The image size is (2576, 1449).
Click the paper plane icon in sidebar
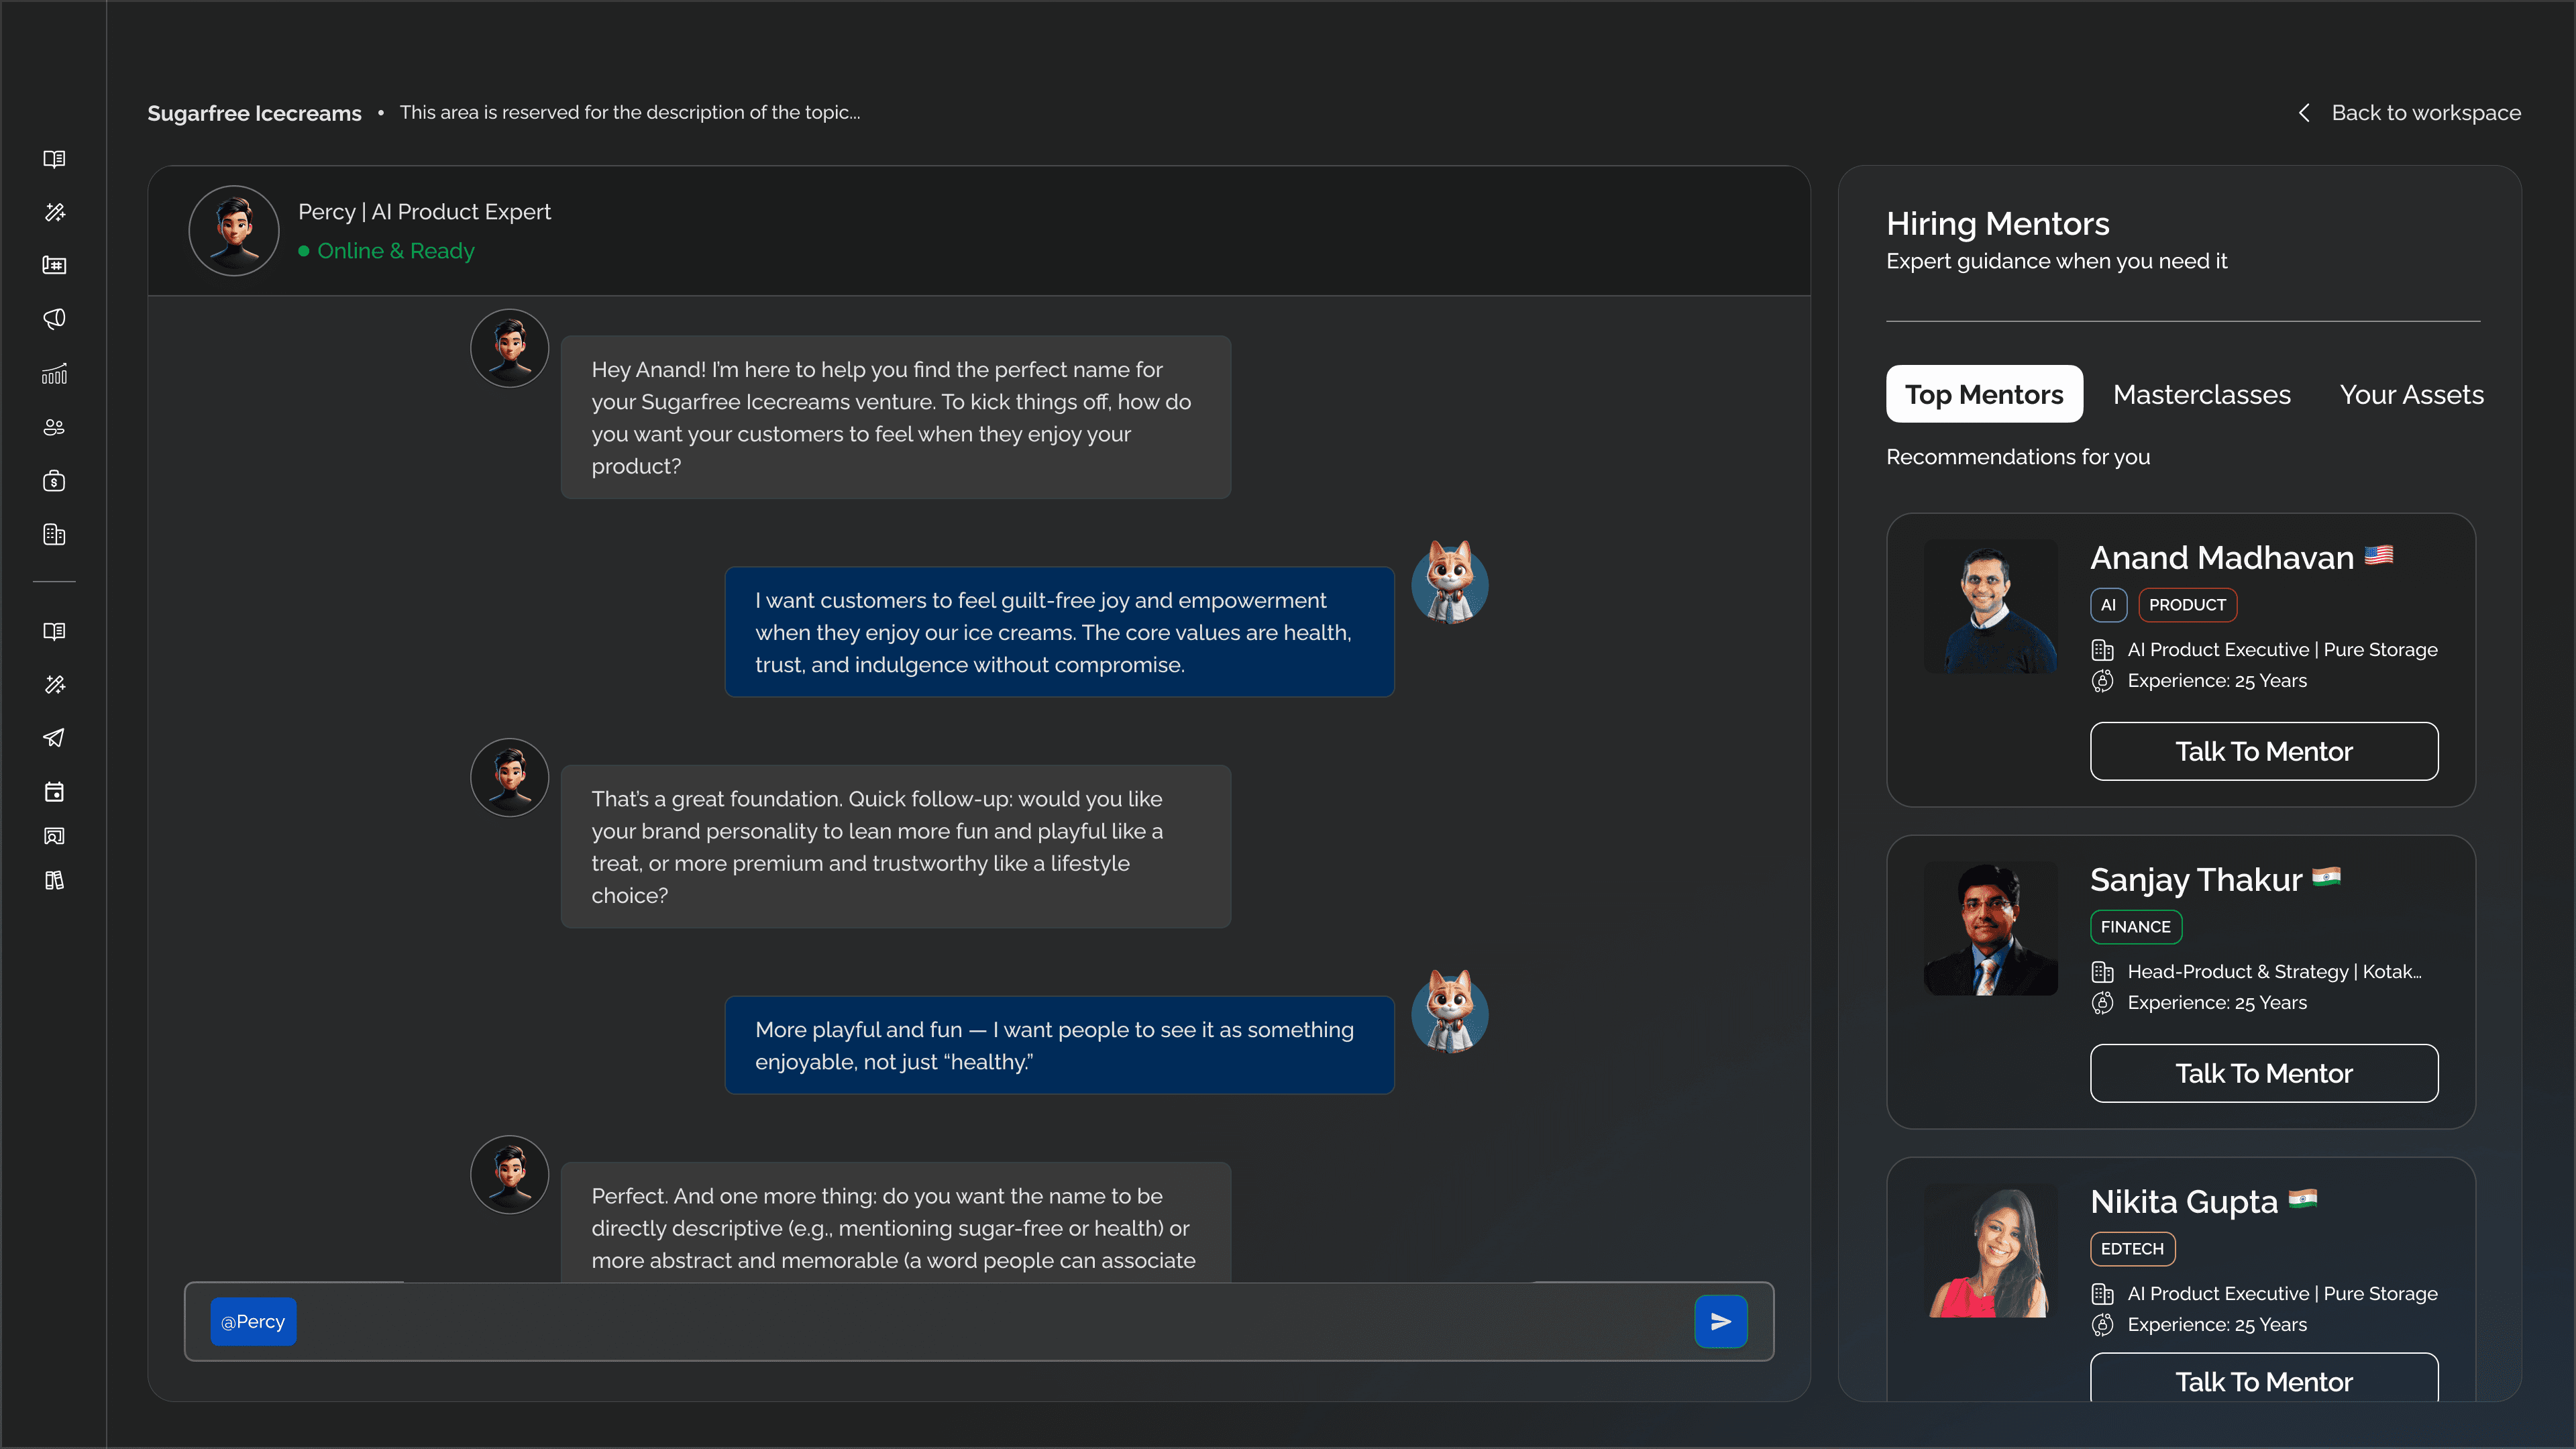point(54,738)
